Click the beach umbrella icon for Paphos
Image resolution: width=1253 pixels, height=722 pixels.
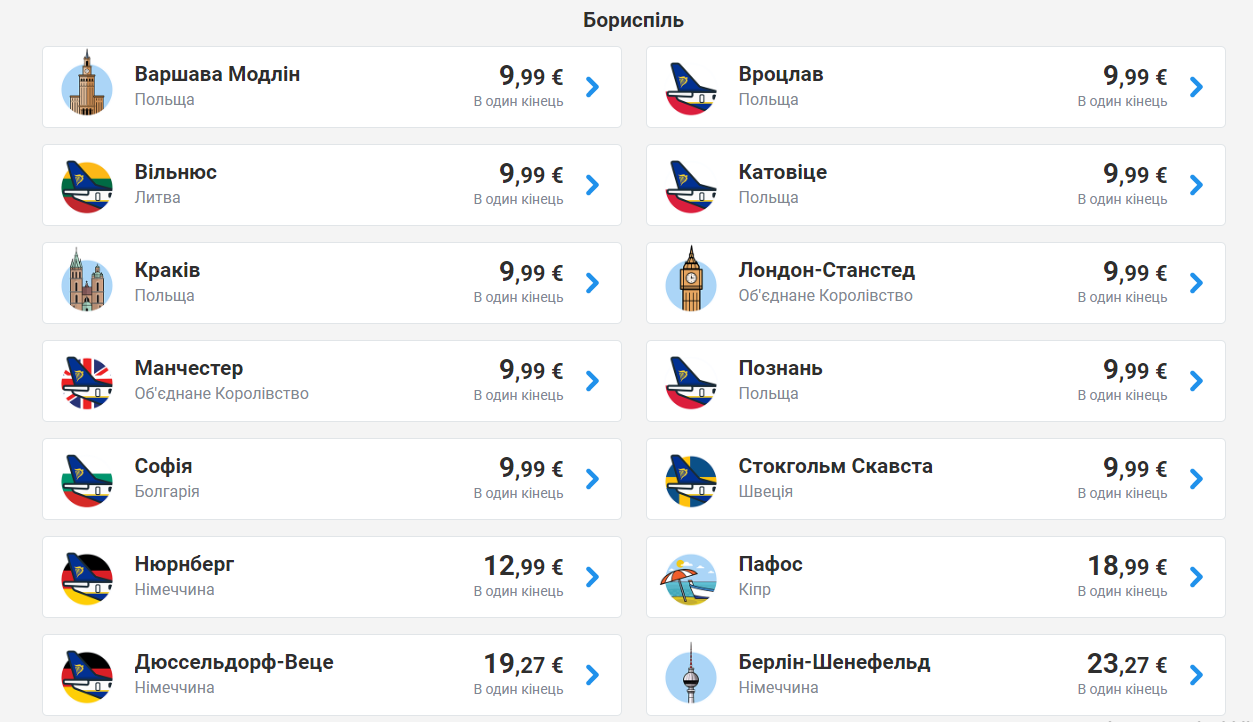coord(691,579)
